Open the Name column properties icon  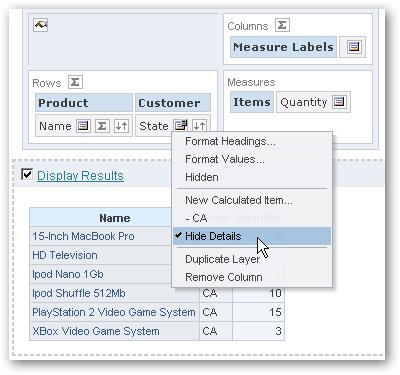[x=83, y=126]
